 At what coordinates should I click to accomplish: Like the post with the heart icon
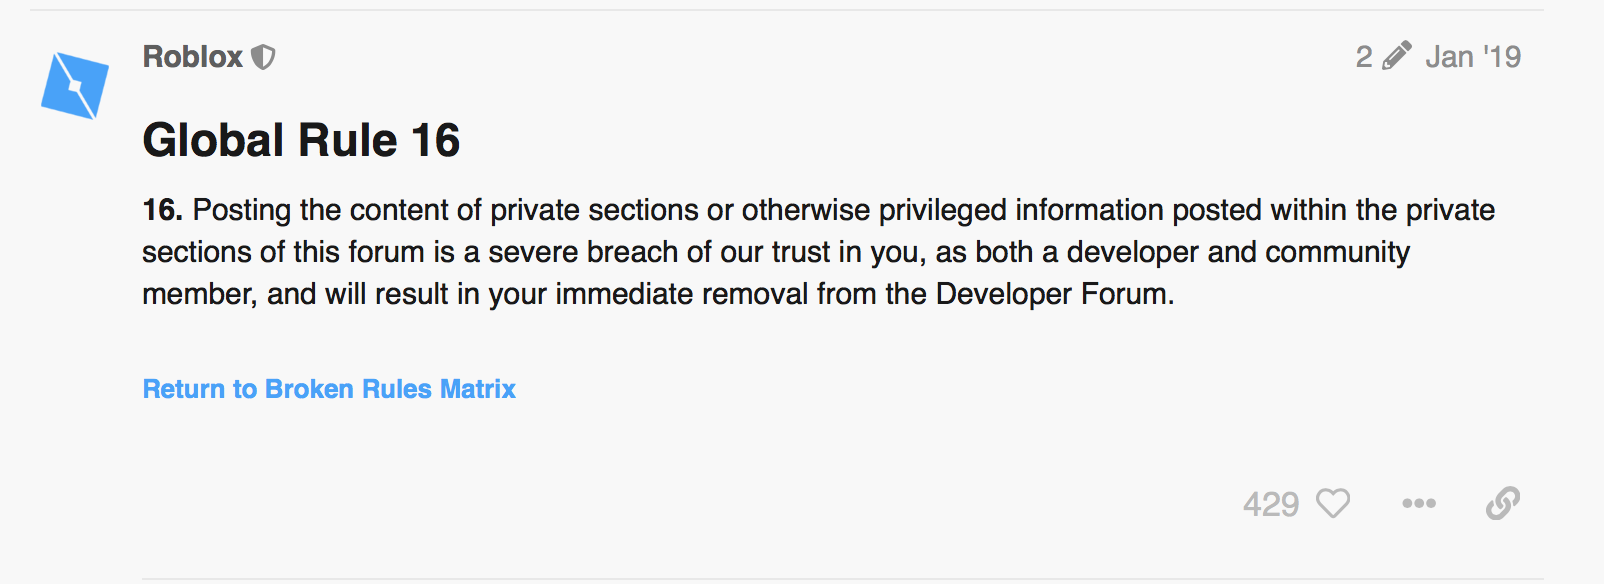pos(1332,503)
